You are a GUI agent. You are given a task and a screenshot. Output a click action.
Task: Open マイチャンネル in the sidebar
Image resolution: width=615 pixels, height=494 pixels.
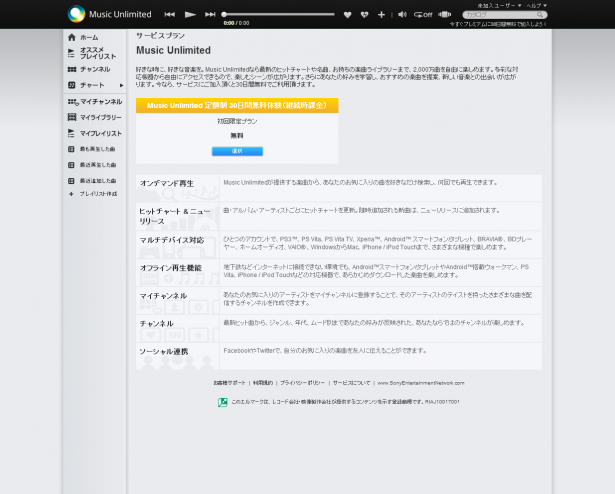pyautogui.click(x=94, y=102)
